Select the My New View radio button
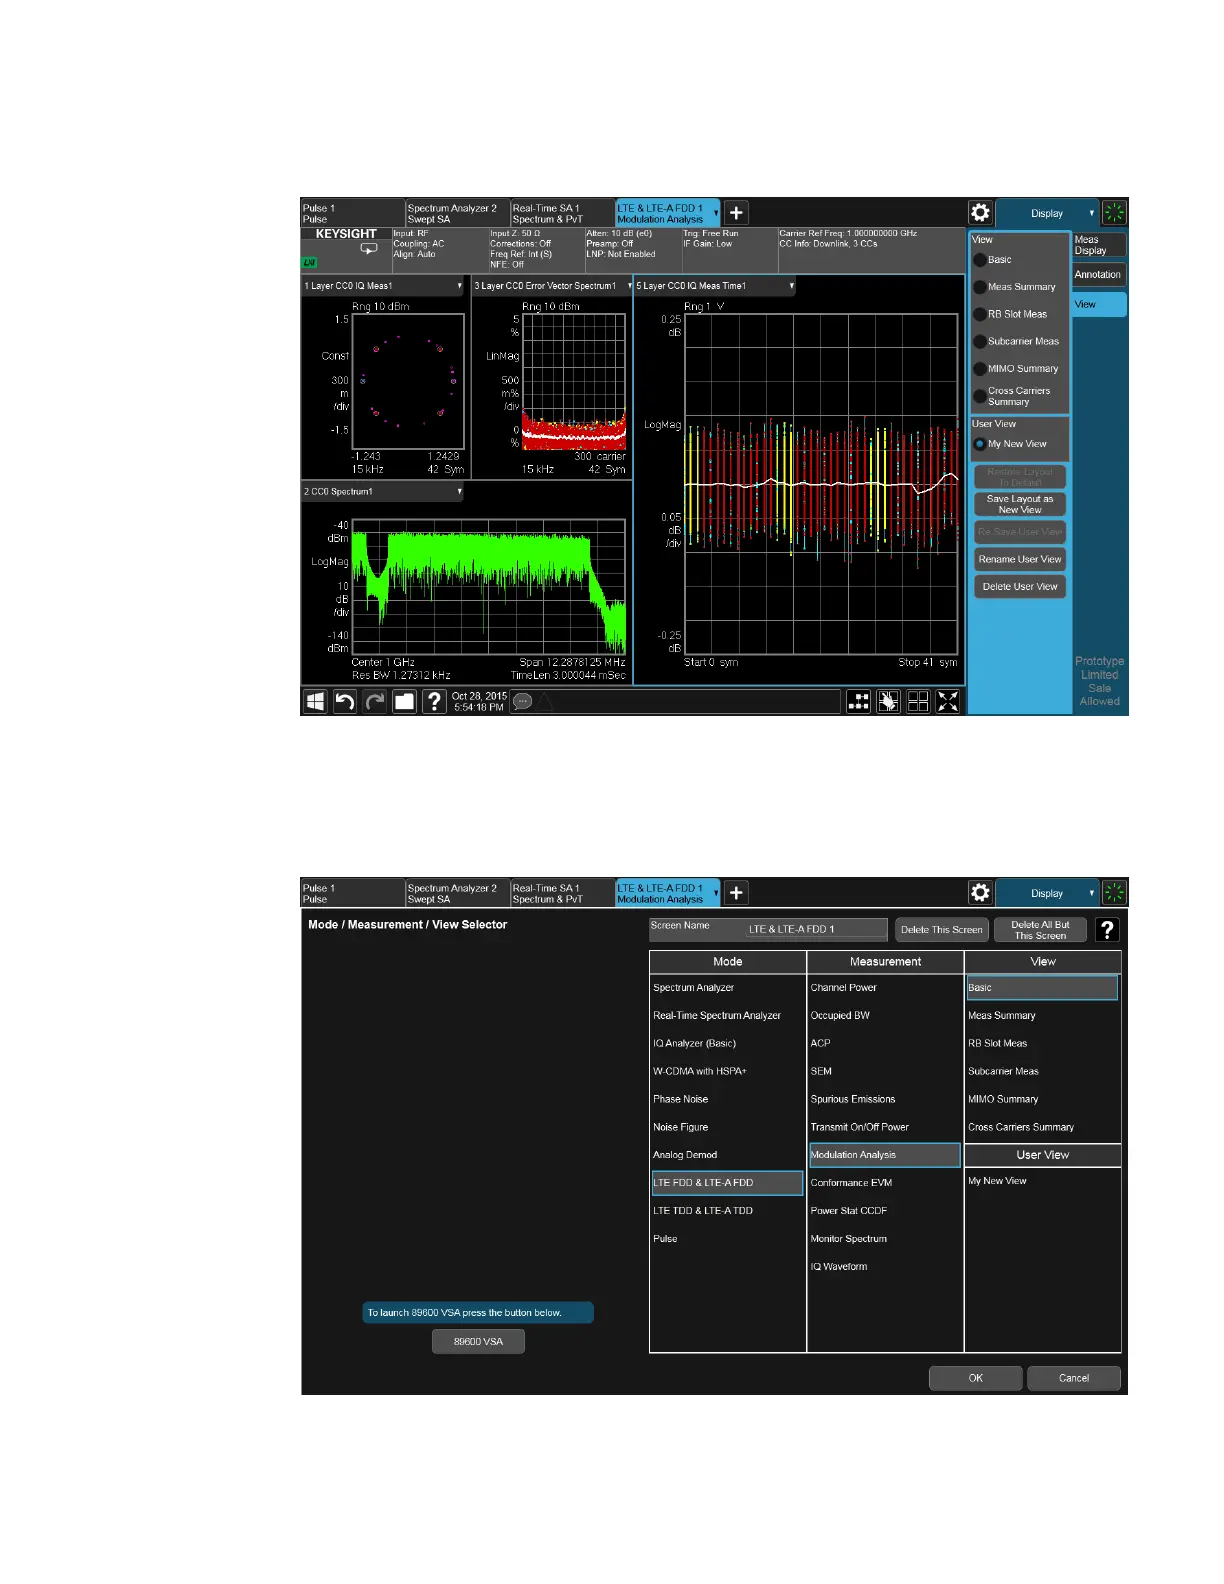Screen dimensions: 1224x1584 click(x=980, y=444)
